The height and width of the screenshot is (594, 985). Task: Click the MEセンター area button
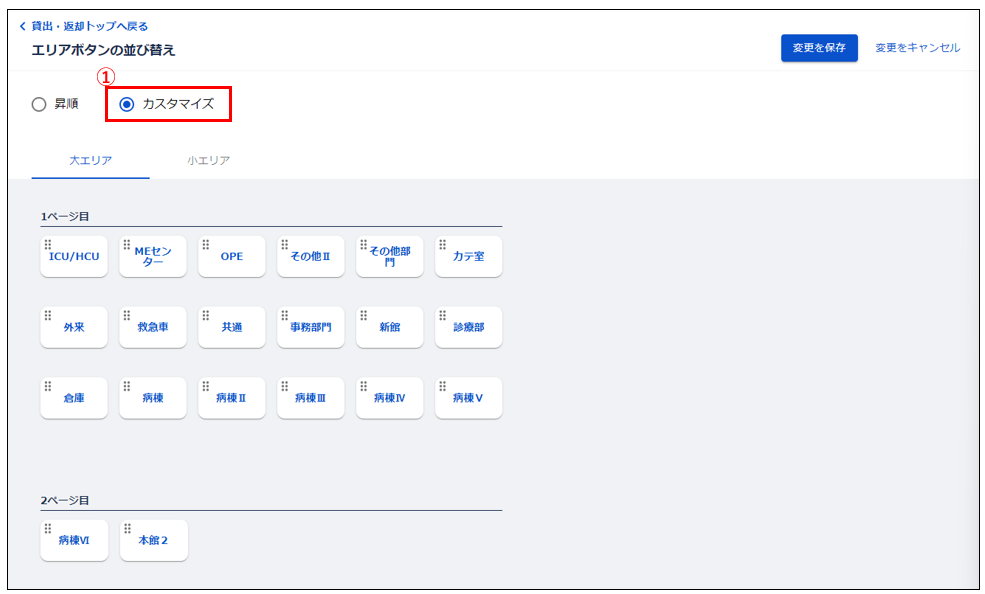pos(153,256)
